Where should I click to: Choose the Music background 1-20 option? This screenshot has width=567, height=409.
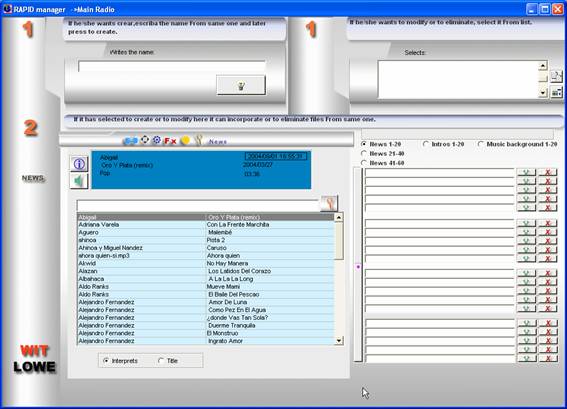click(x=517, y=144)
